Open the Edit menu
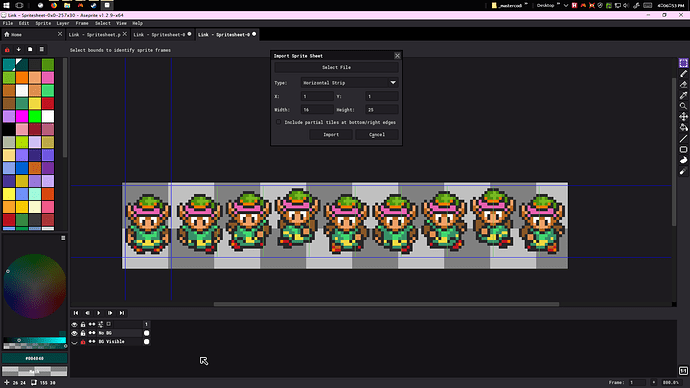Screen dimensions: 690x388 pyautogui.click(x=24, y=23)
